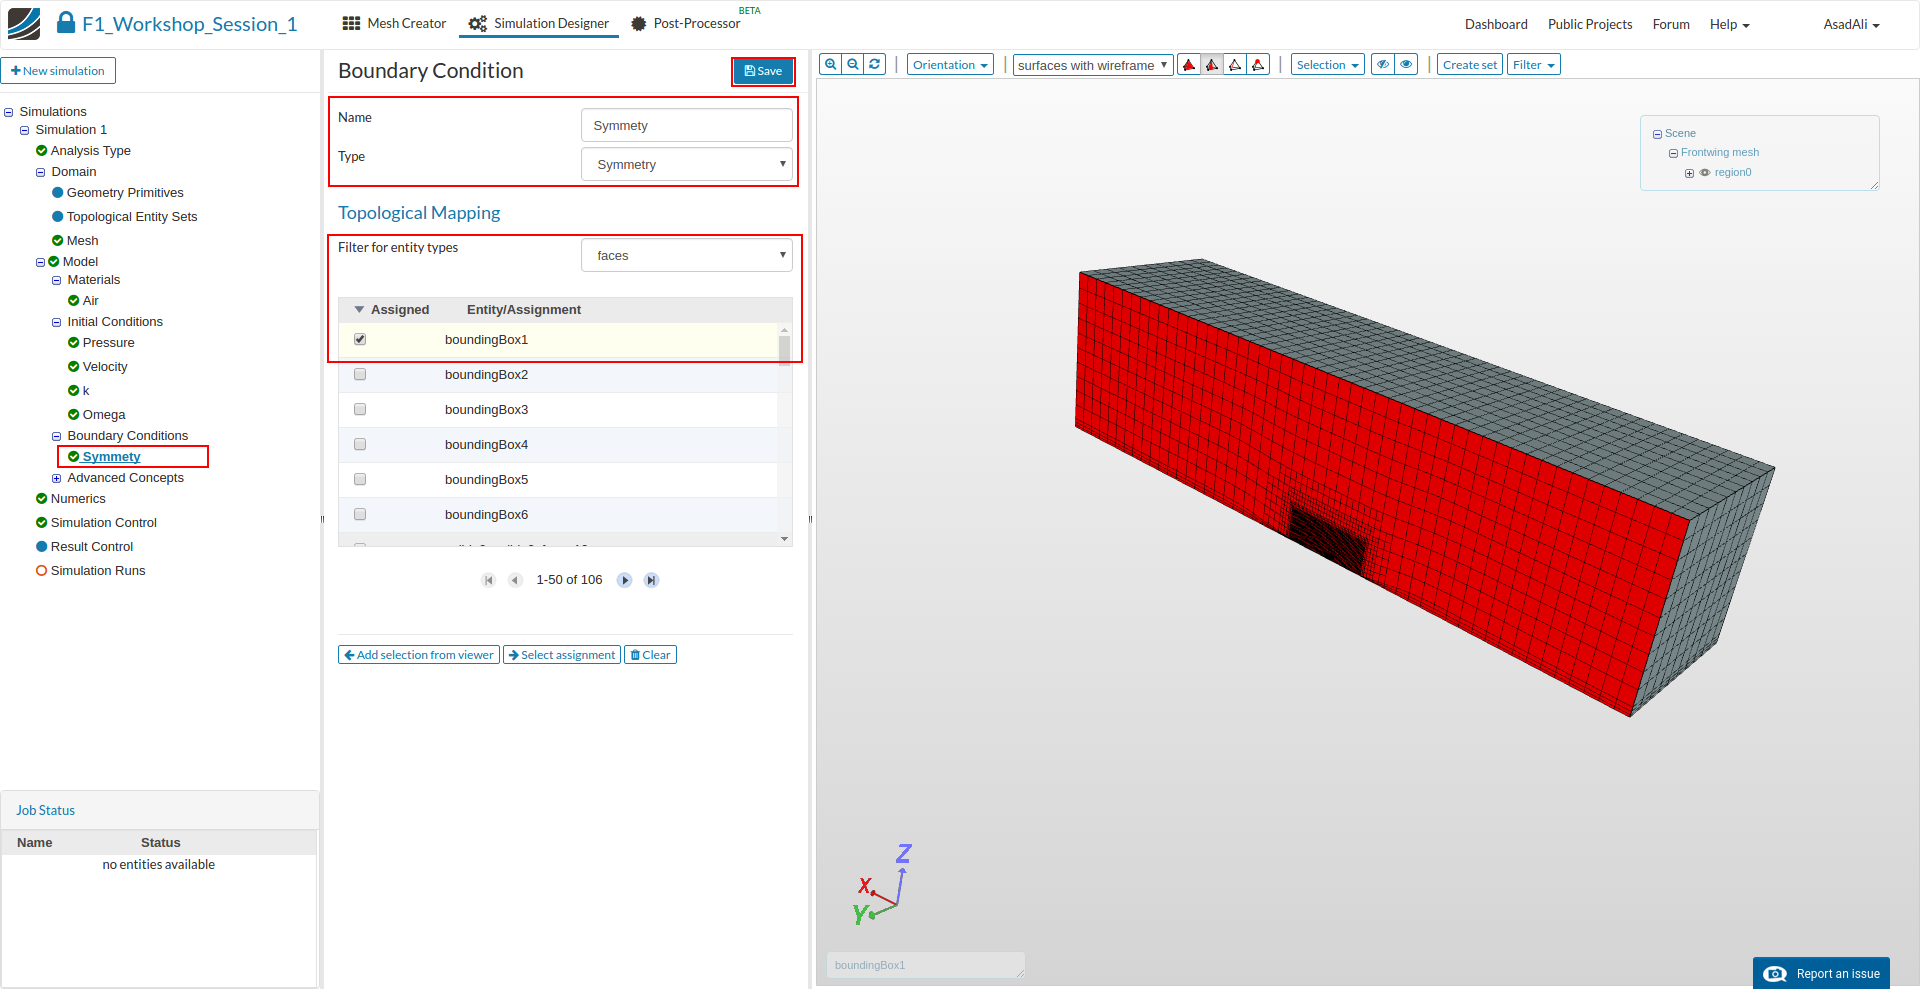Screen dimensions: 1920x989
Task: Click Simulation Runs orange circle icon
Action: 42,571
